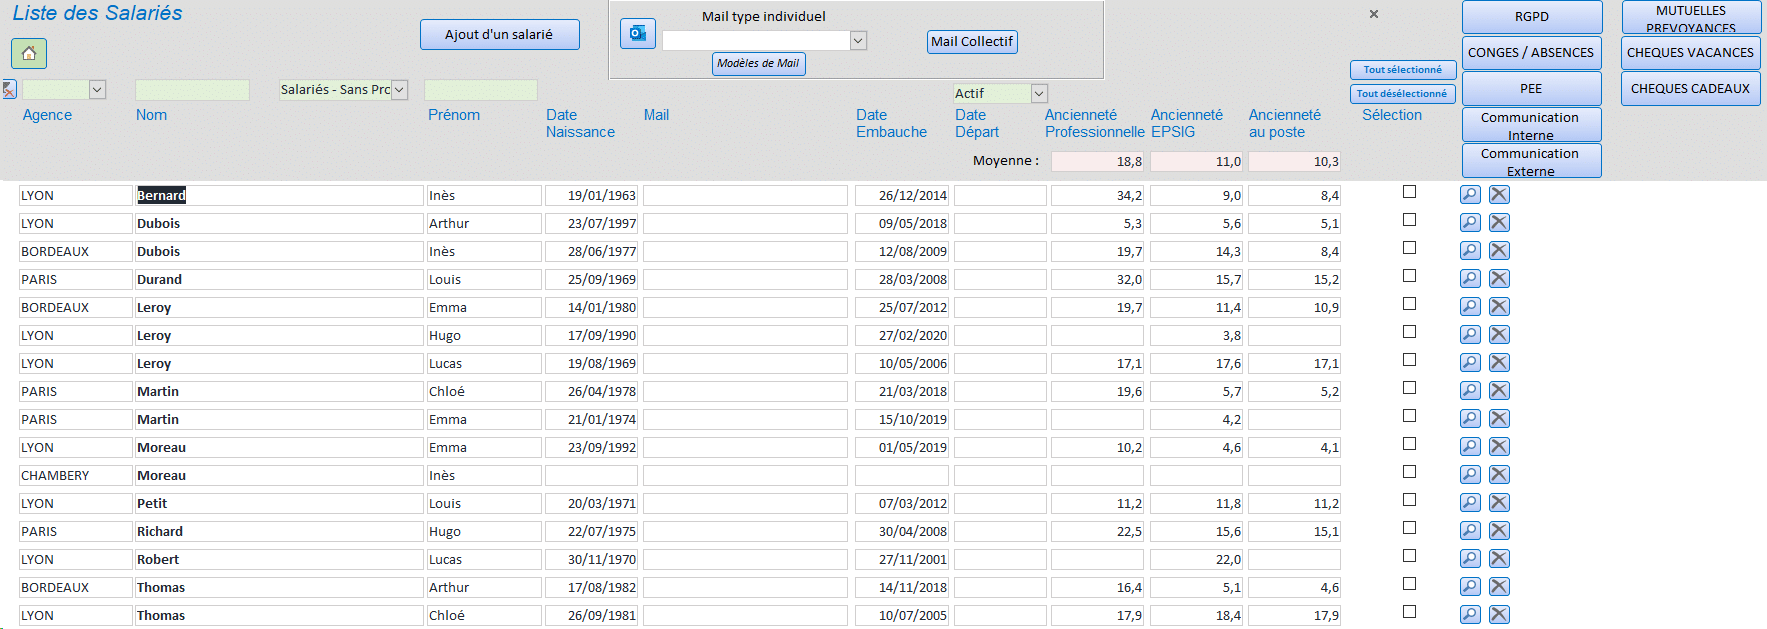Open Outlook individual mail icon
This screenshot has height=629, width=1767.
[638, 33]
